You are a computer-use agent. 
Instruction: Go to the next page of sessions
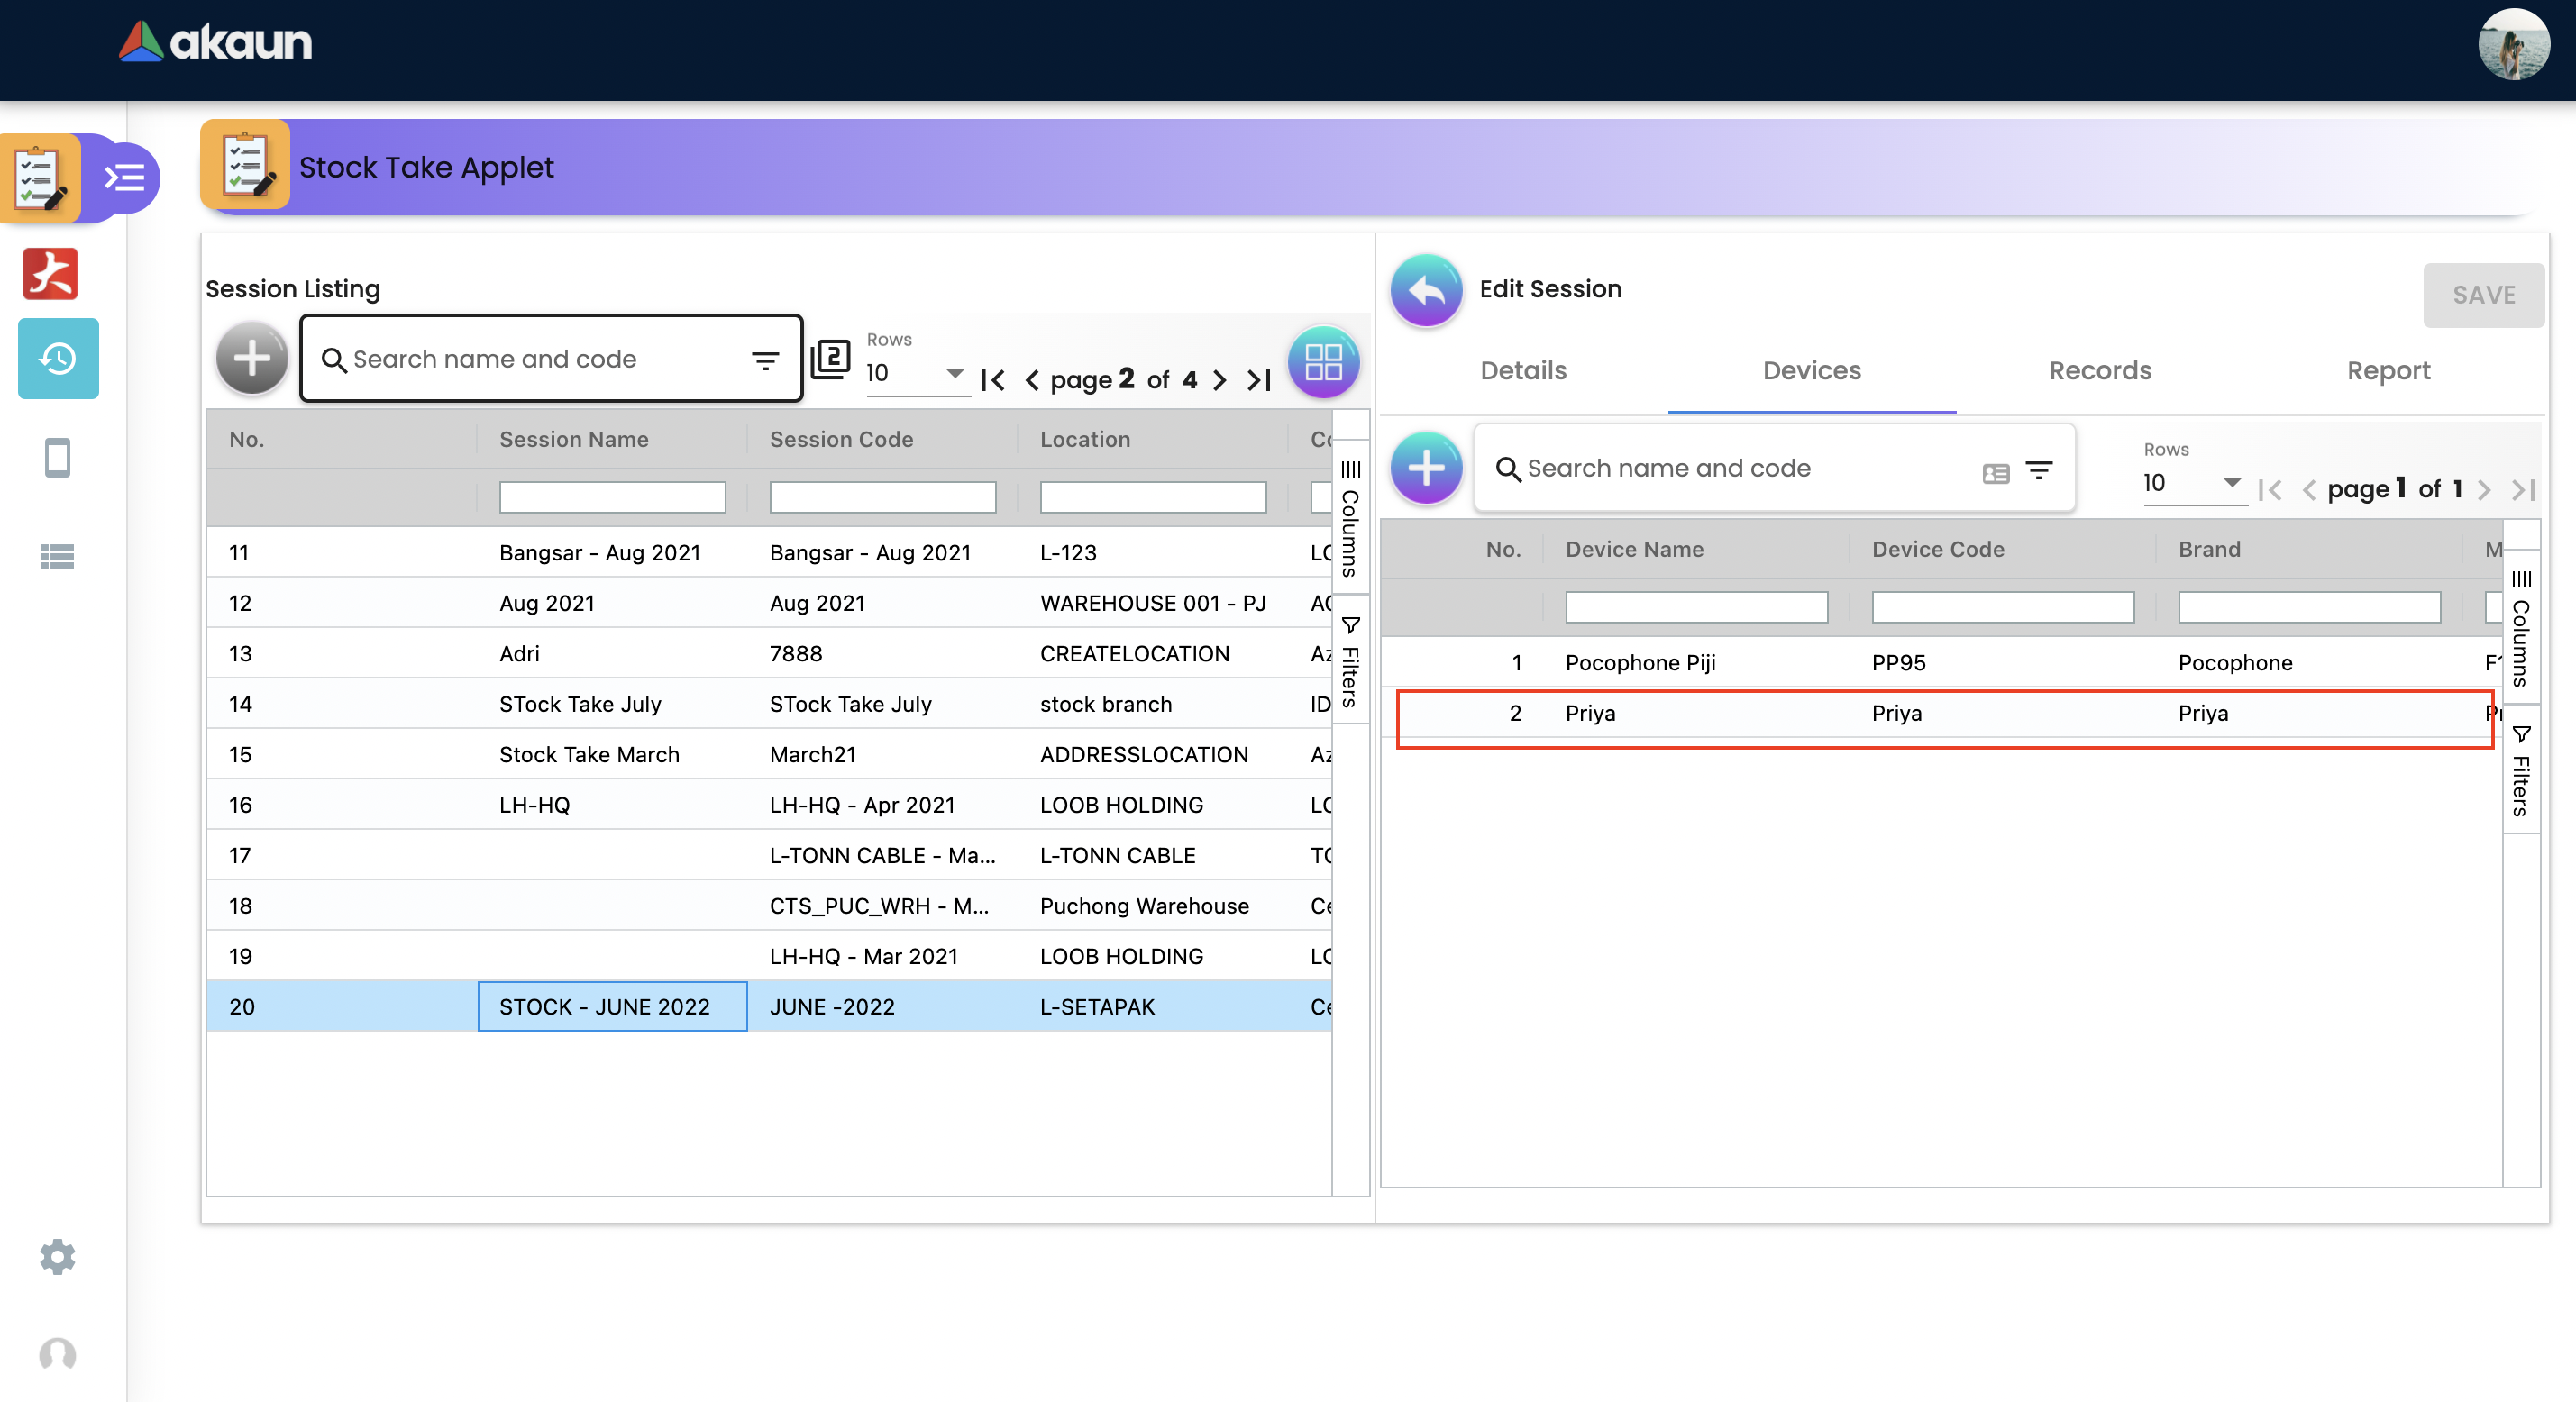[x=1219, y=380]
